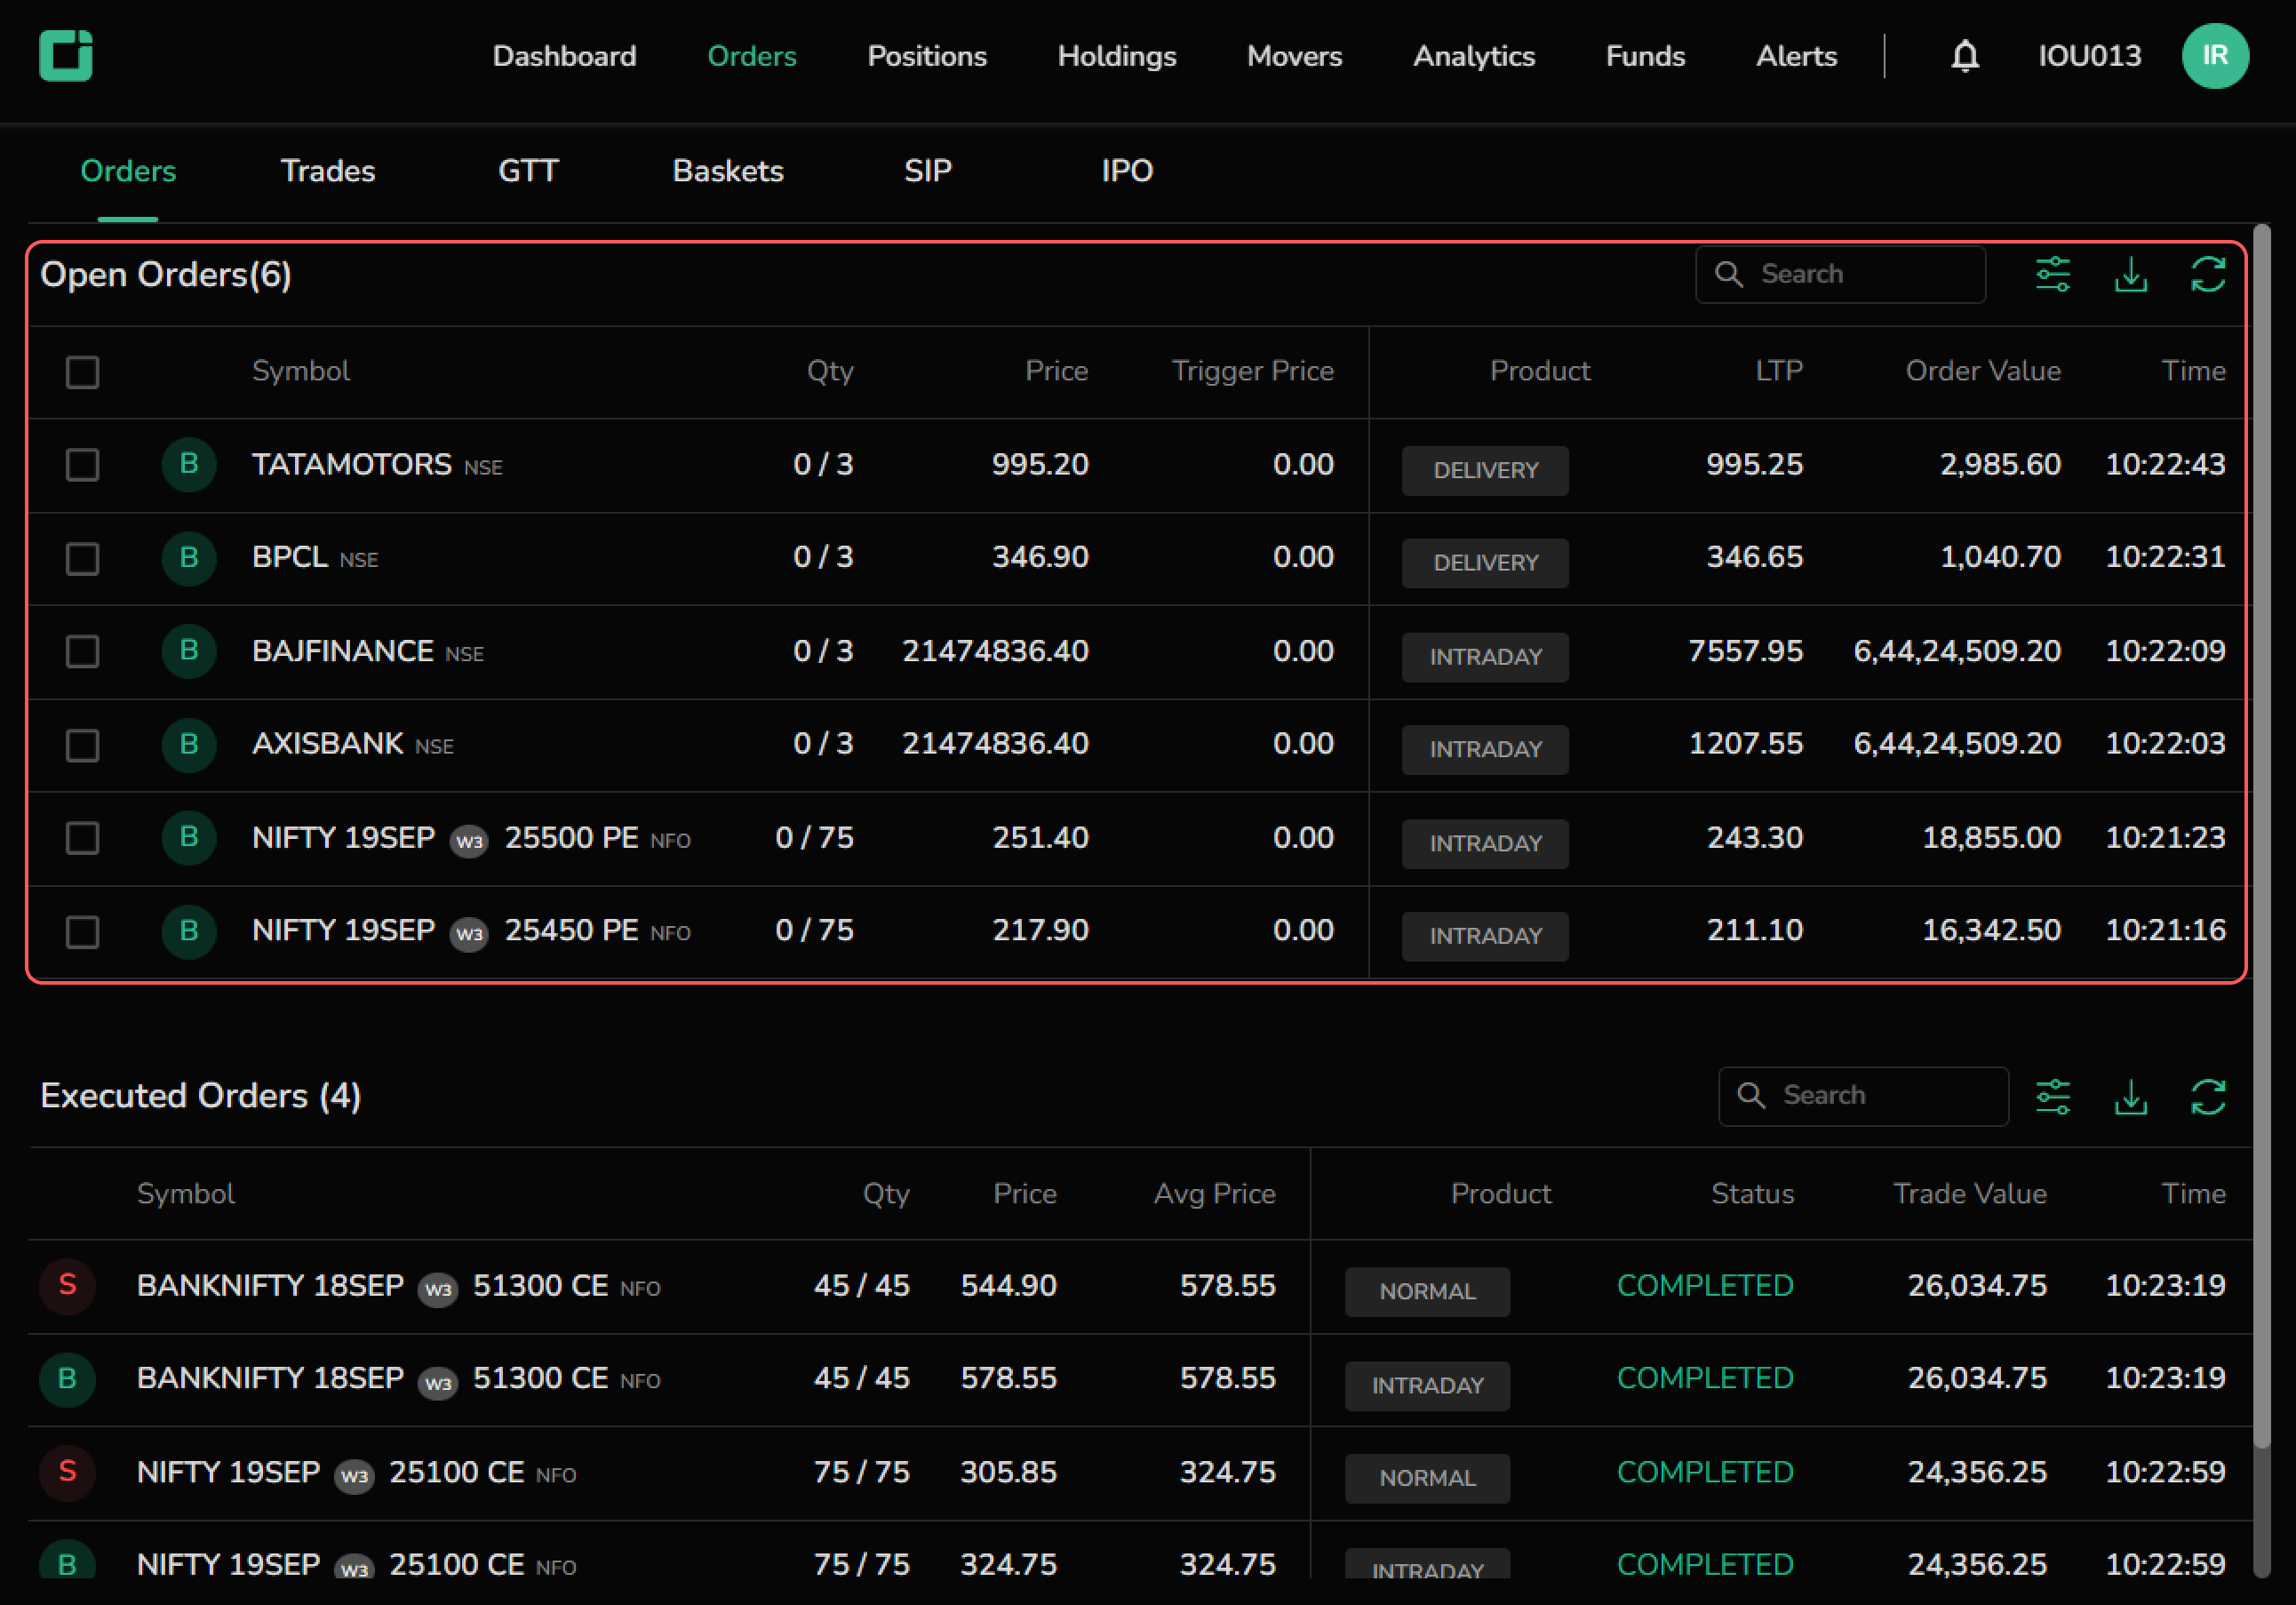Switch to the GTT tab
The image size is (2296, 1605).
(528, 171)
